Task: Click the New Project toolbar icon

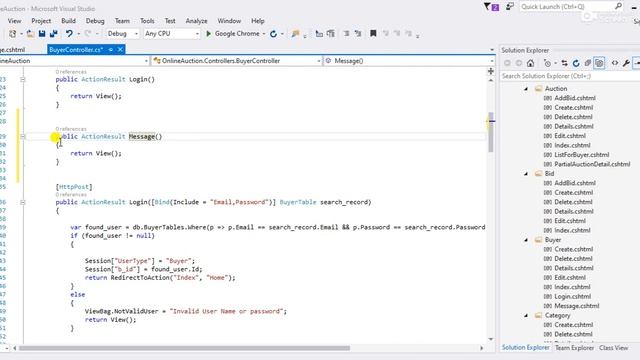Action: click(x=13, y=34)
